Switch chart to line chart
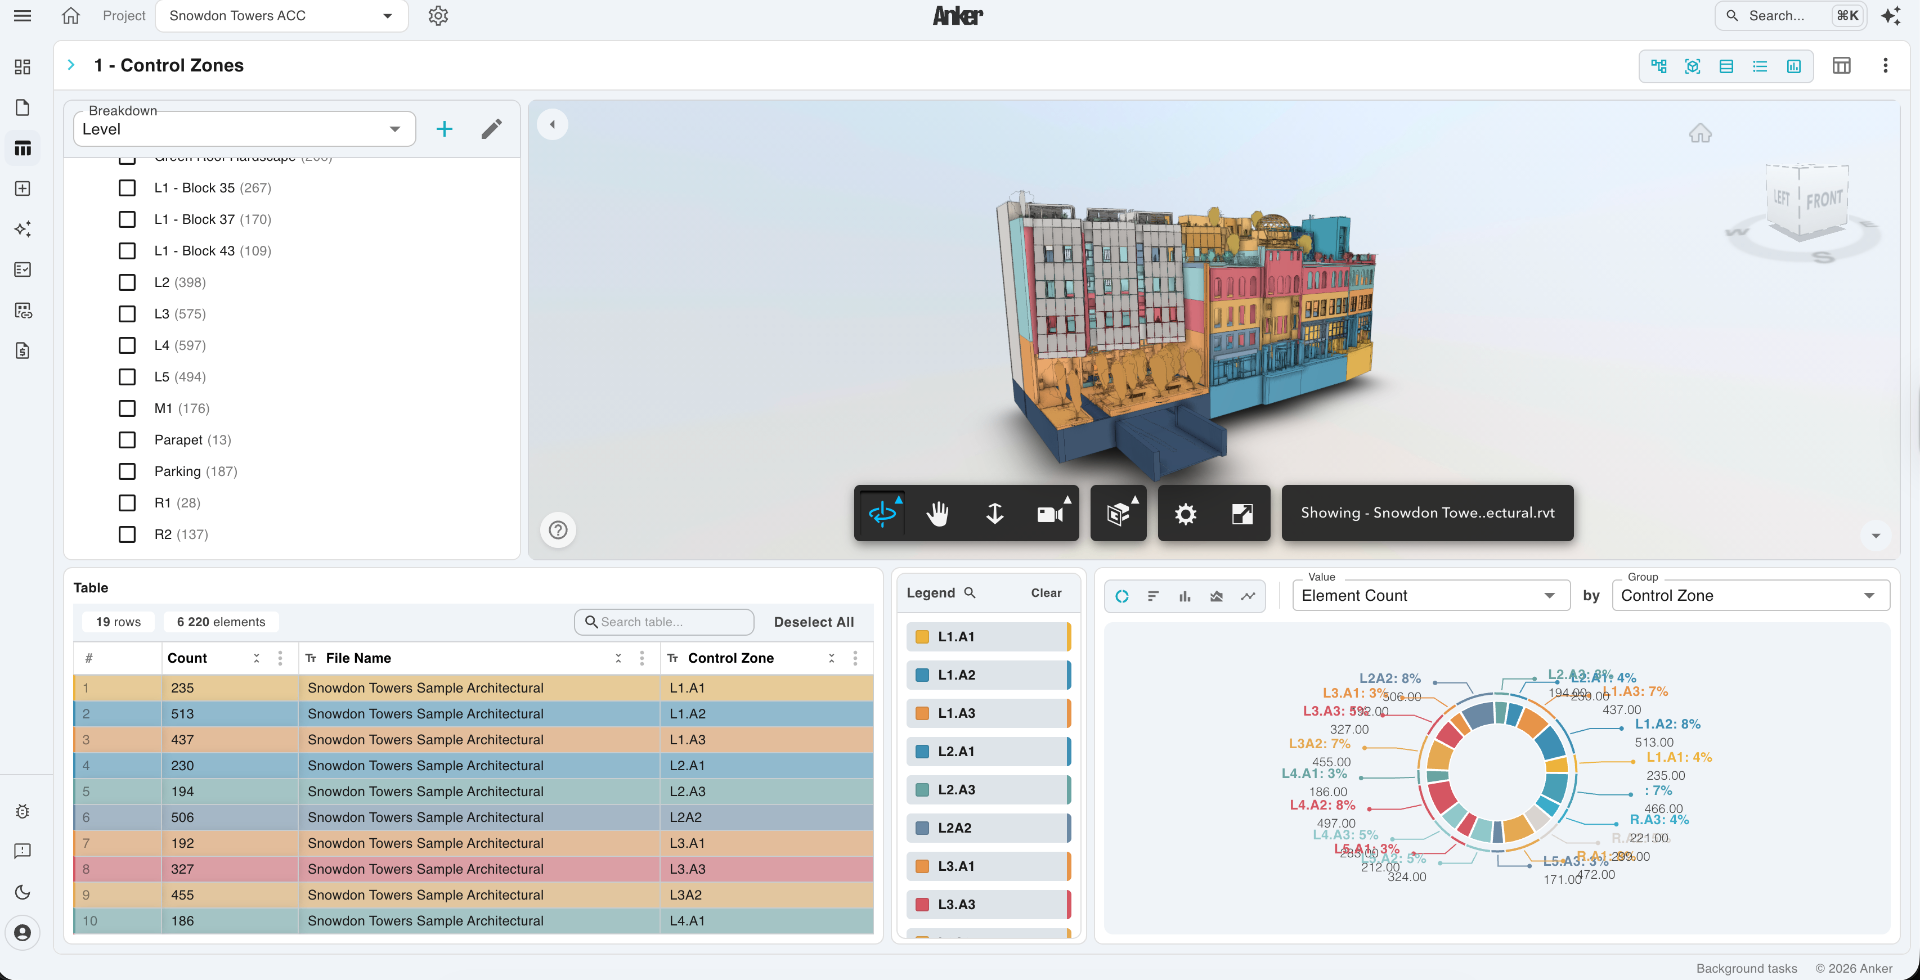 tap(1248, 596)
